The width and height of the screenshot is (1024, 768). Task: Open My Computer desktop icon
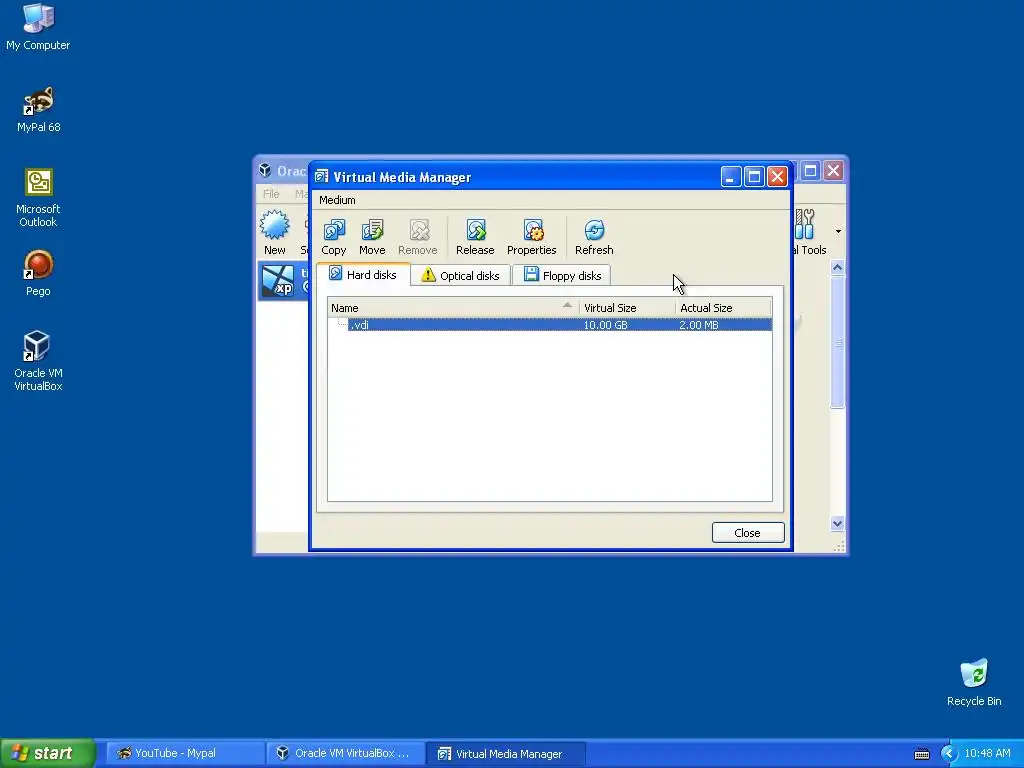pyautogui.click(x=38, y=27)
